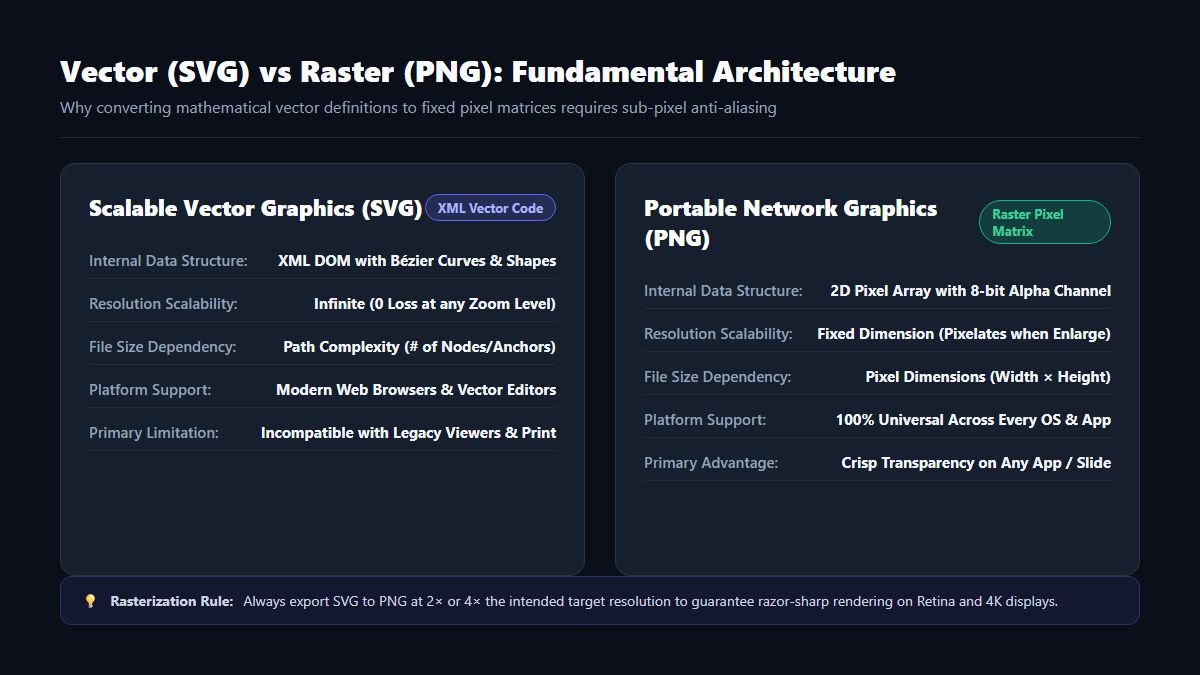Click Infinite (0 Loss at any Zoom Level)
Screen dimensions: 1200x675
435,304
